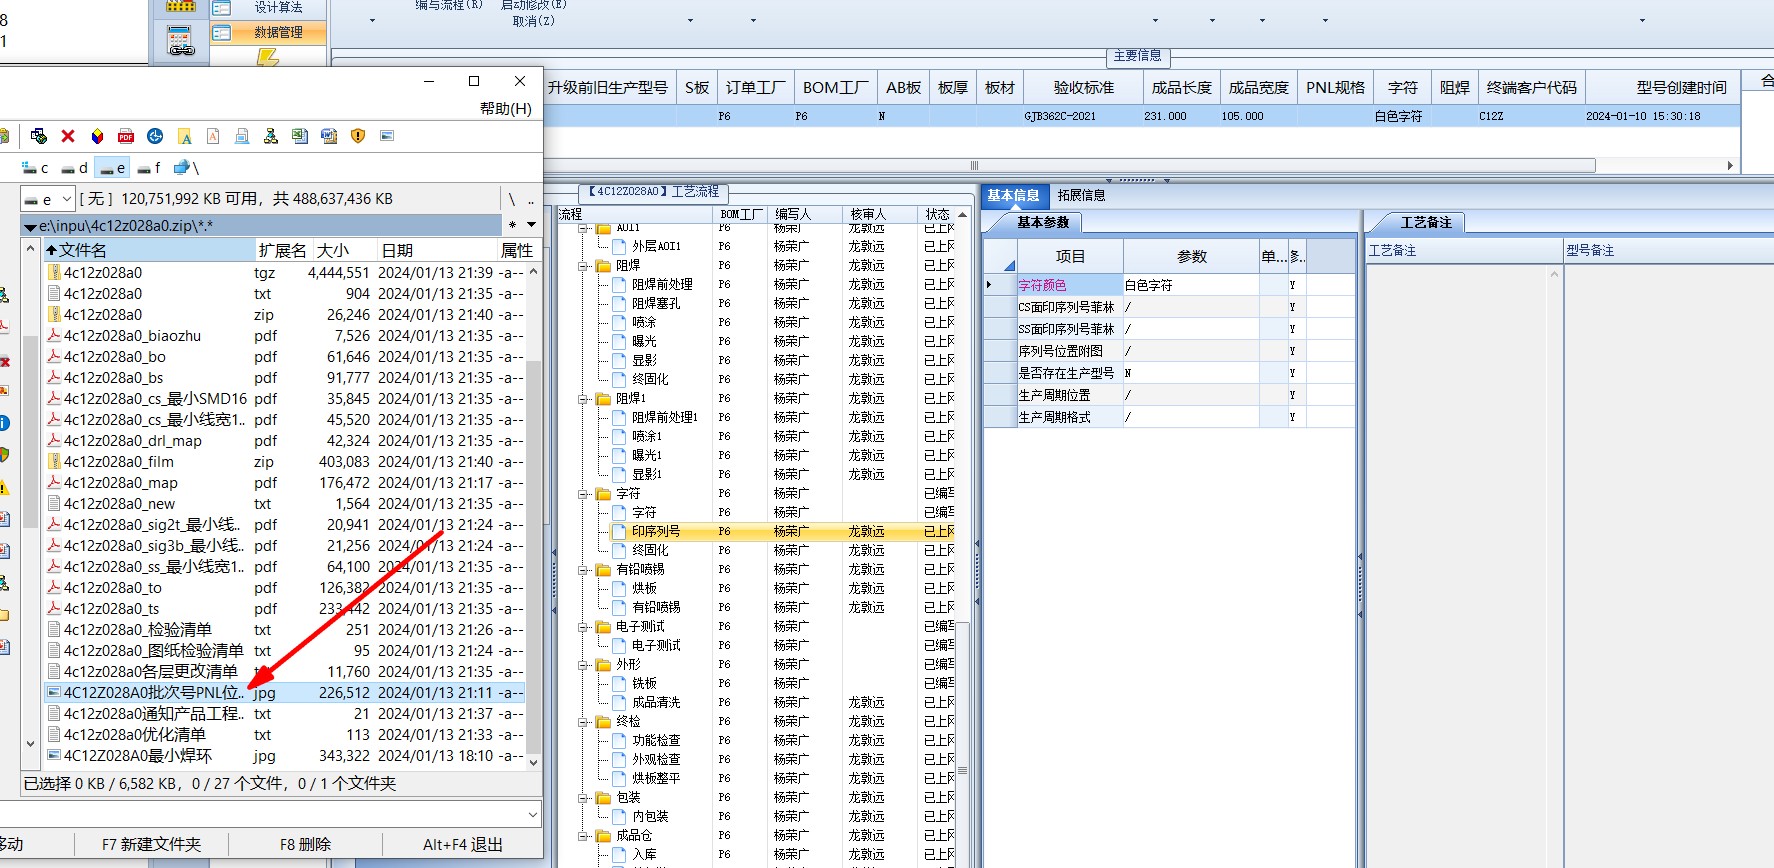Click the computer screen document toolbar icon
This screenshot has height=868, width=1774.
(242, 136)
